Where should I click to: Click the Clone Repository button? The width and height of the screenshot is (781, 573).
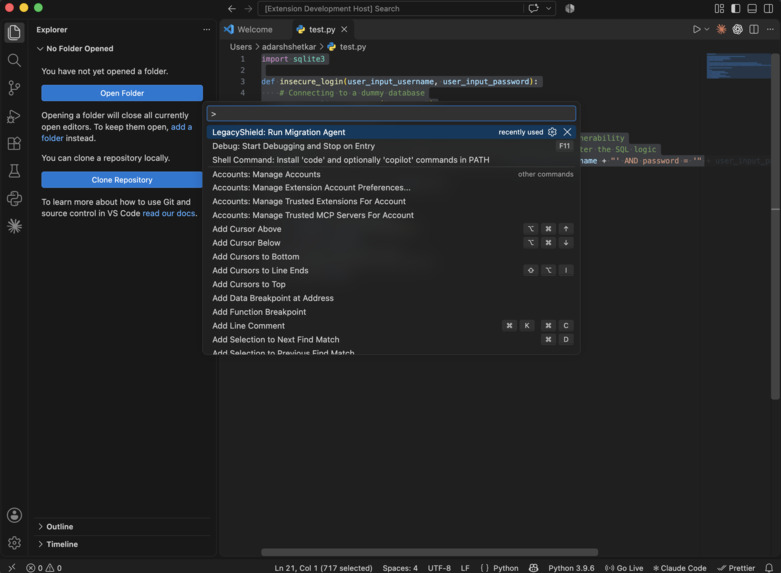tap(122, 180)
